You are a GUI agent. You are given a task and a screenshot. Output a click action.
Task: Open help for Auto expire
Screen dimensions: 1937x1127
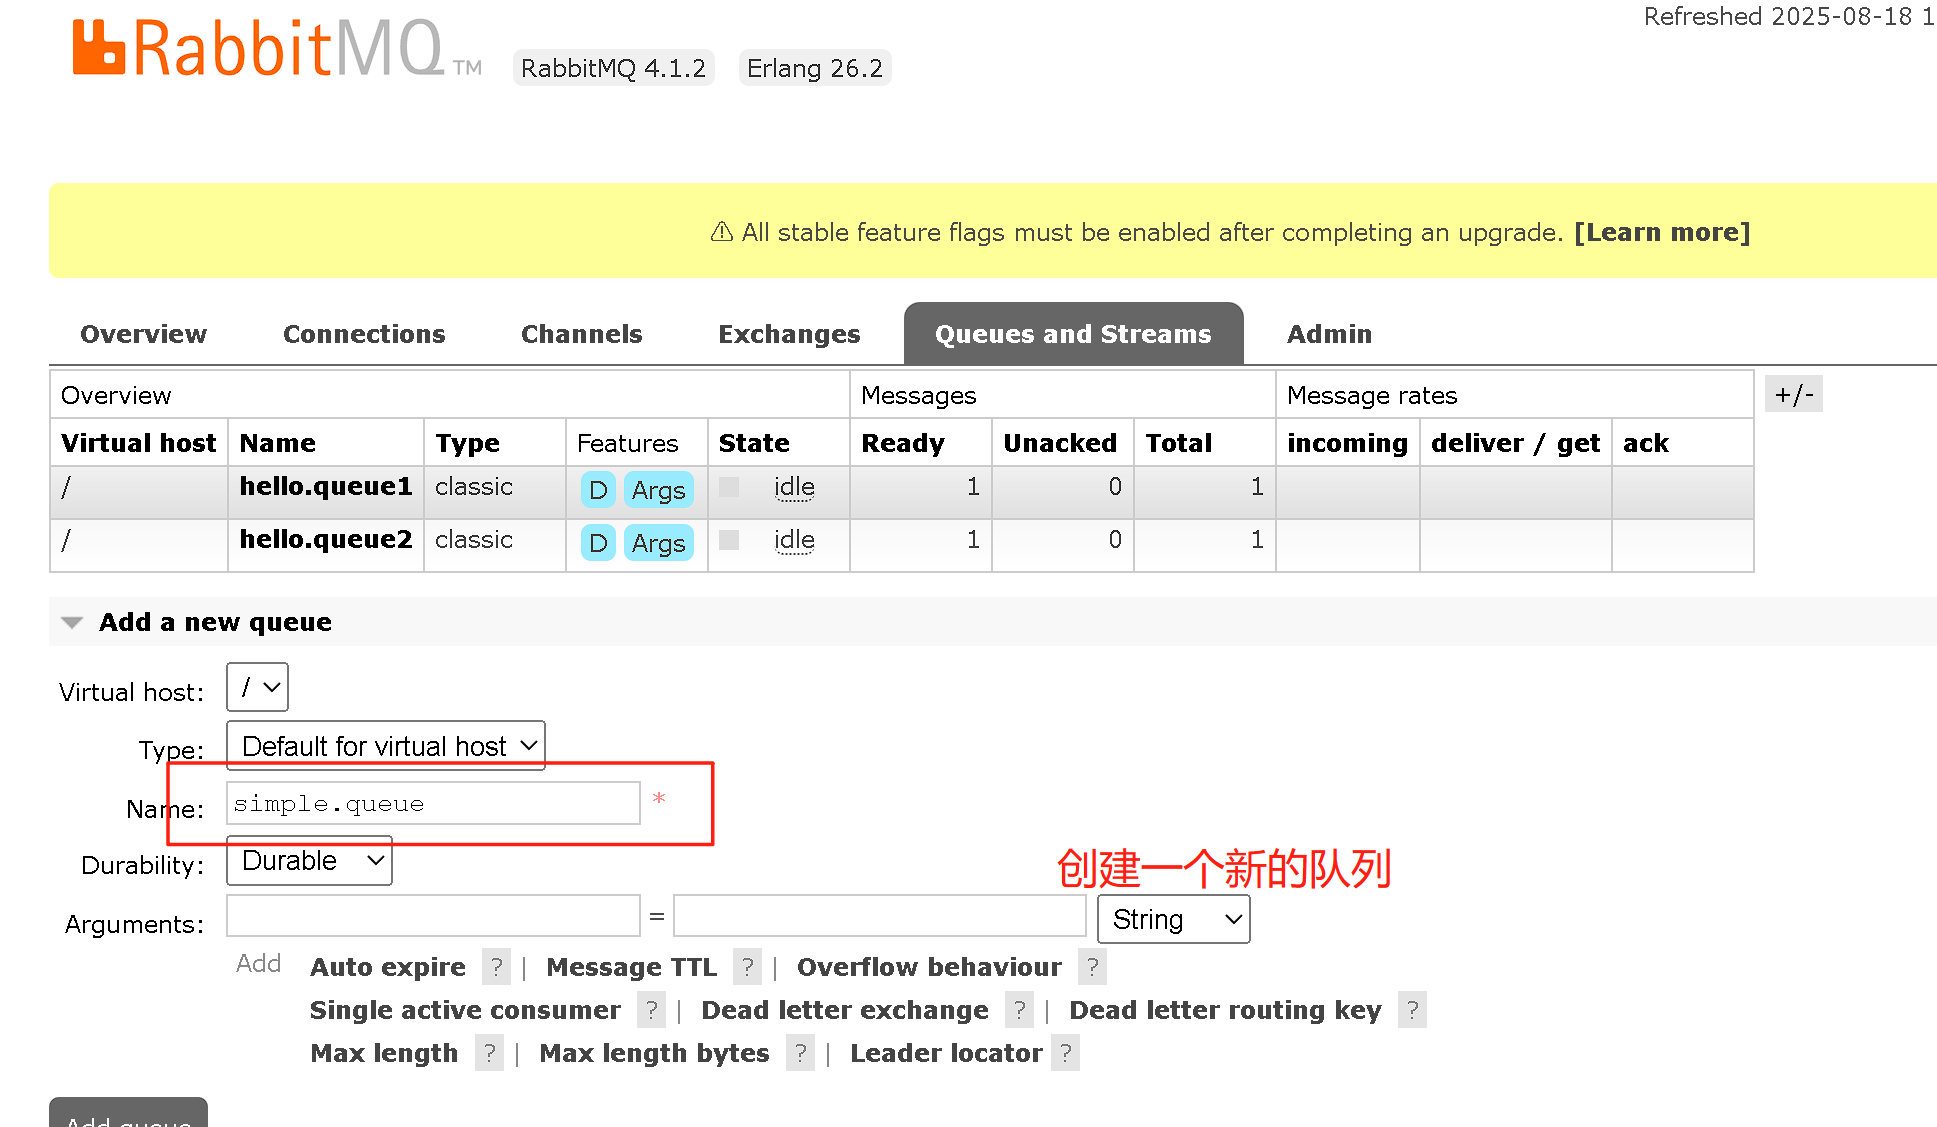496,967
